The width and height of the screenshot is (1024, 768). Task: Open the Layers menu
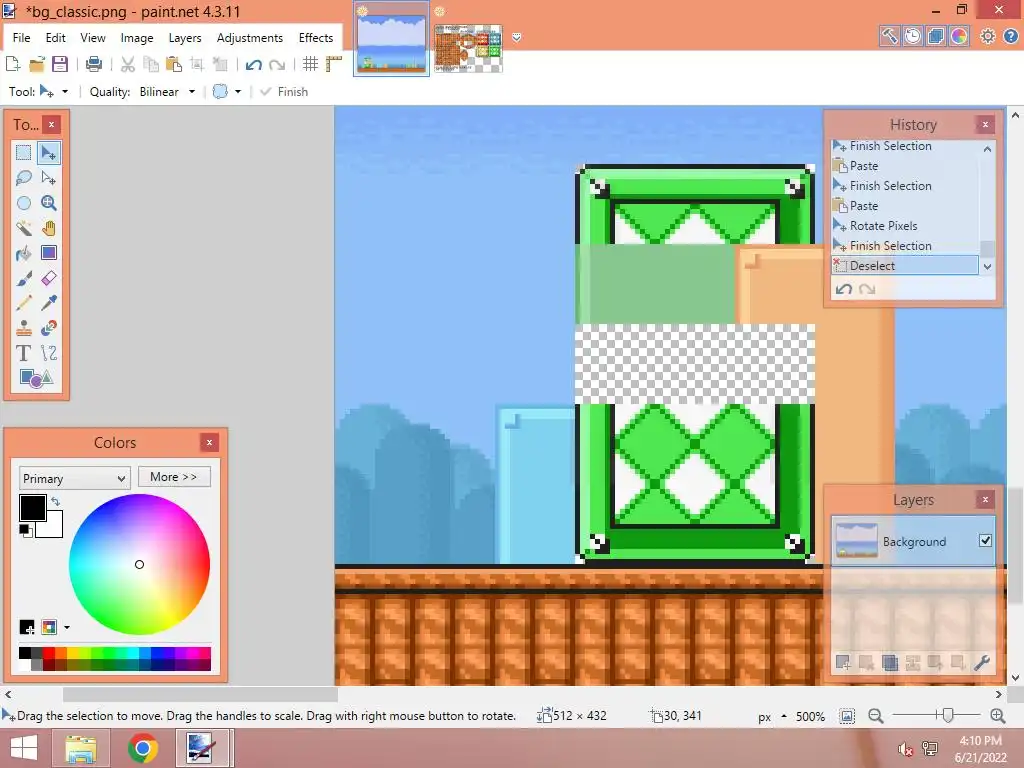pos(185,38)
